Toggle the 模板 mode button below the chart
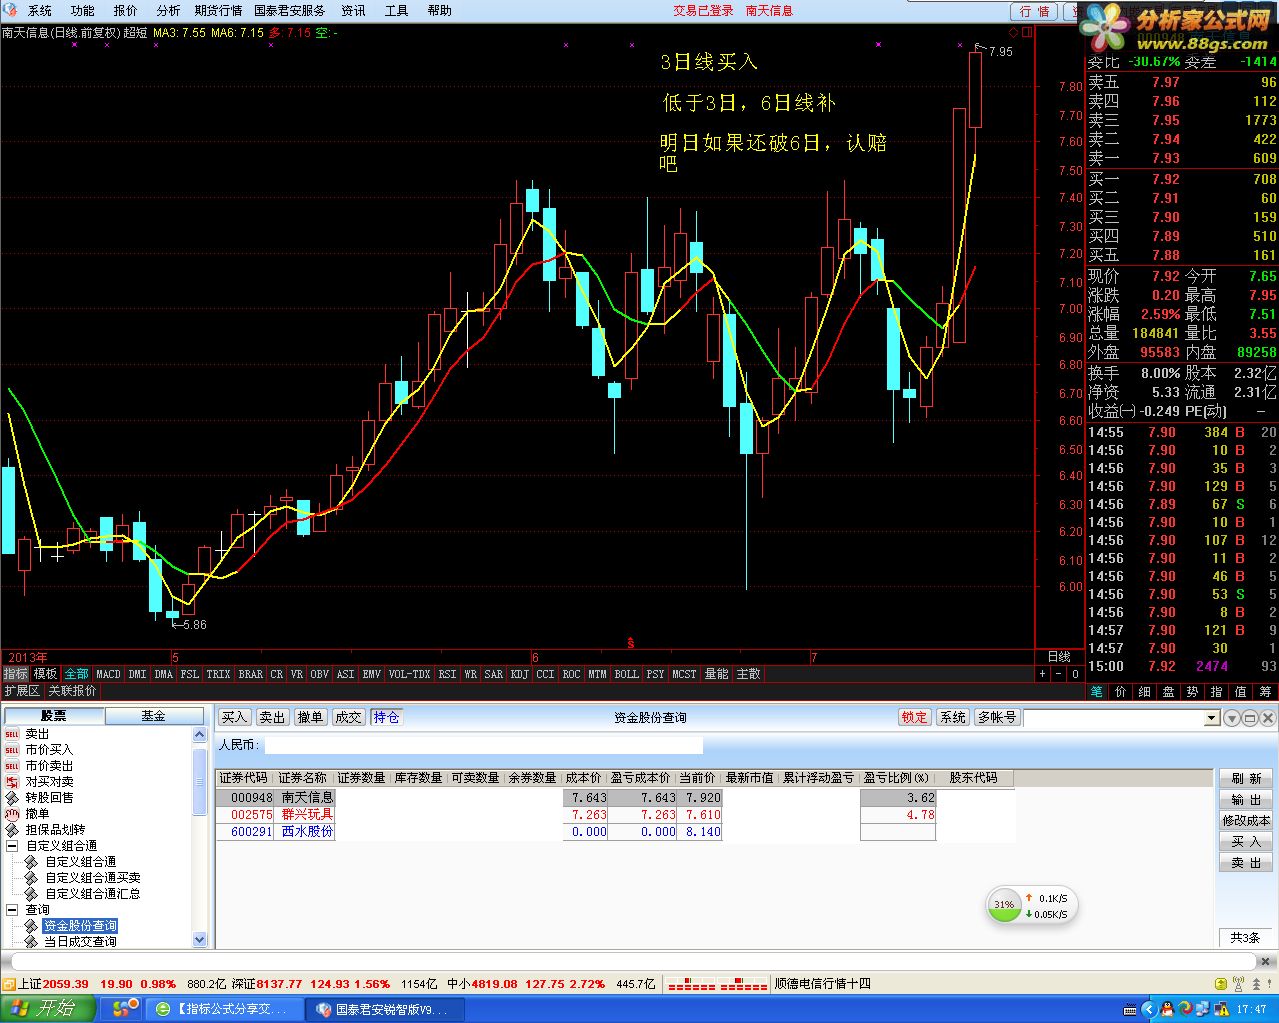1279x1023 pixels. (45, 674)
